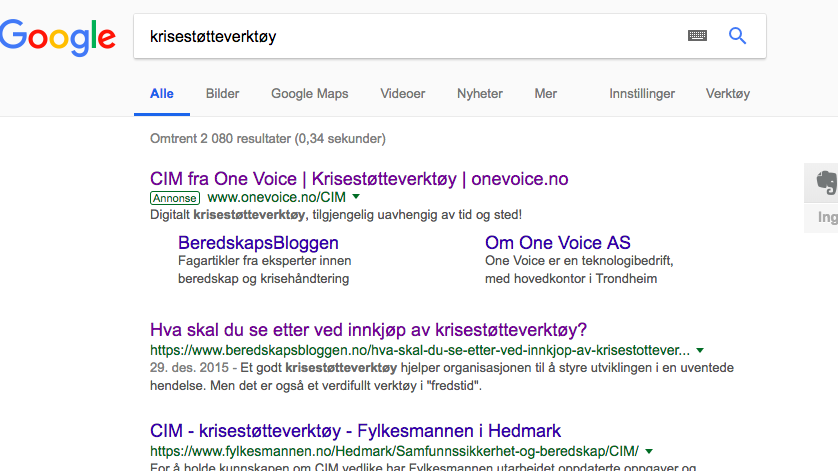Click the Omtrent 2 080 resultater text
This screenshot has height=471, width=838.
click(268, 138)
